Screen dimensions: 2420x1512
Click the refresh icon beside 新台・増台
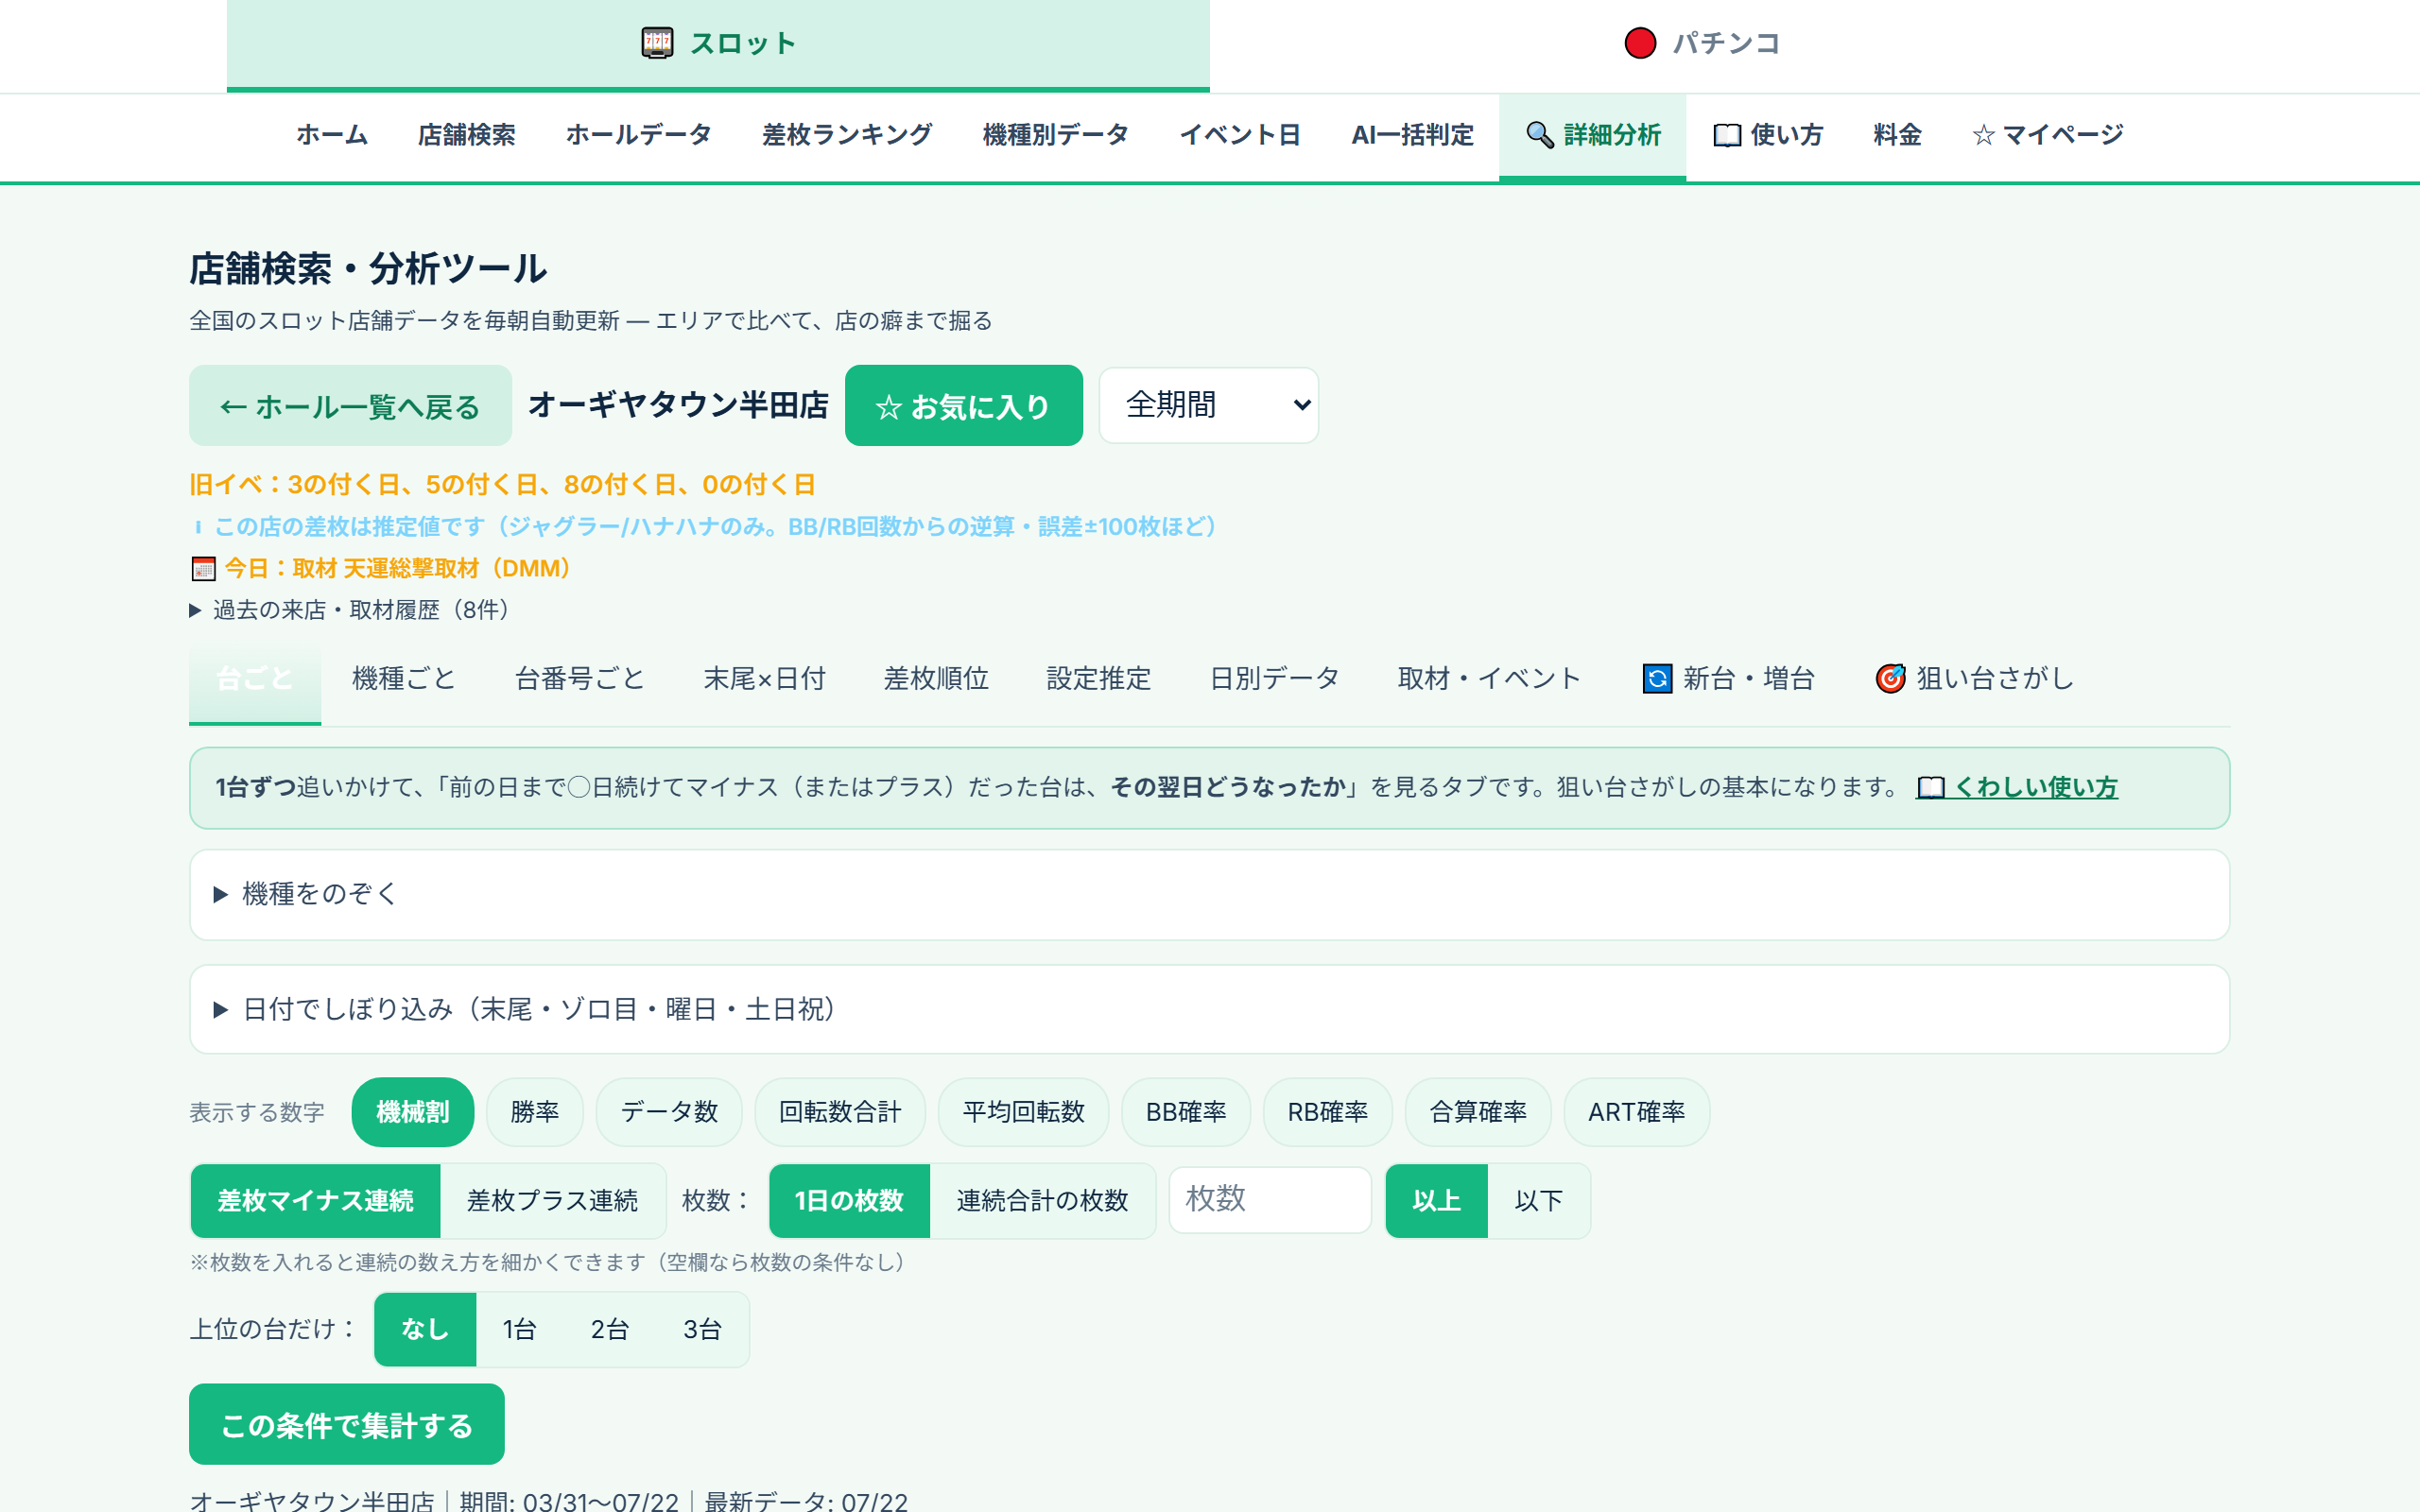pos(1657,679)
